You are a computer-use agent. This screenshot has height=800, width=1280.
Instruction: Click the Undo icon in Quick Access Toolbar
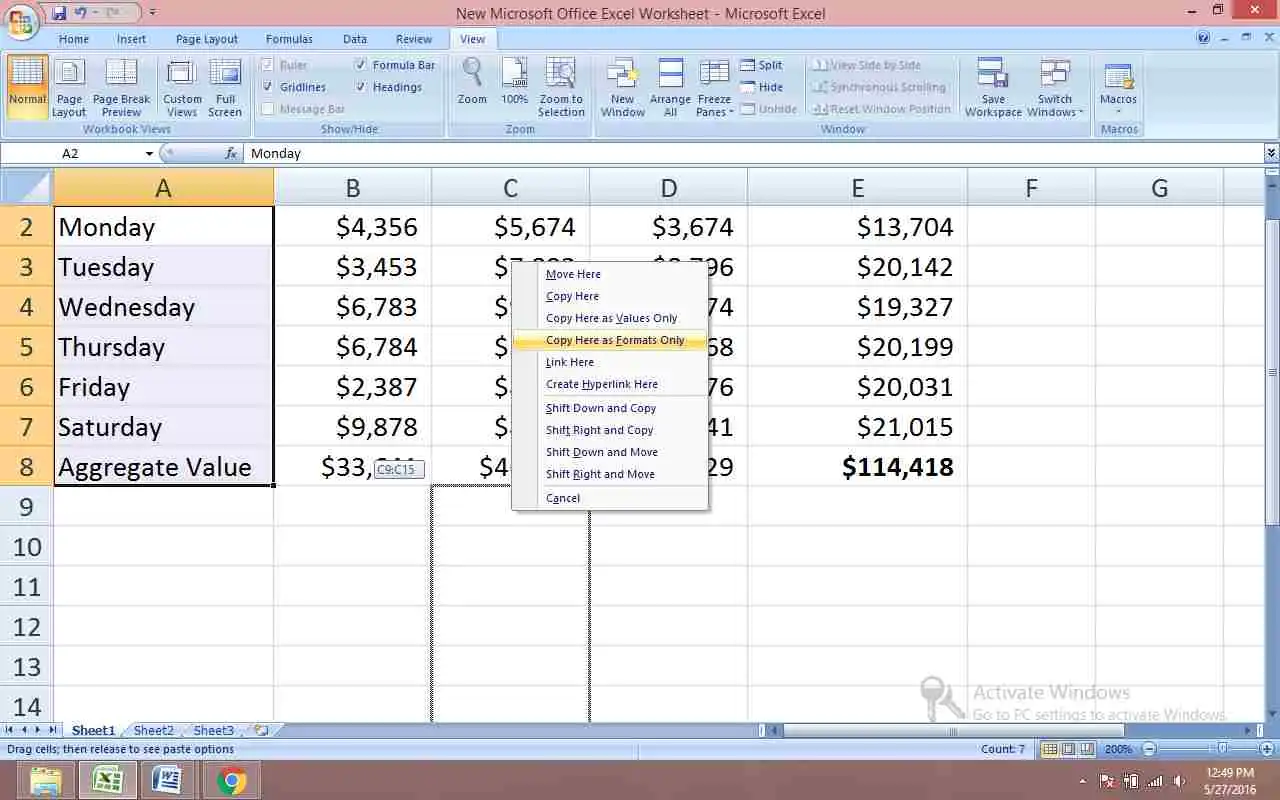[x=83, y=13]
